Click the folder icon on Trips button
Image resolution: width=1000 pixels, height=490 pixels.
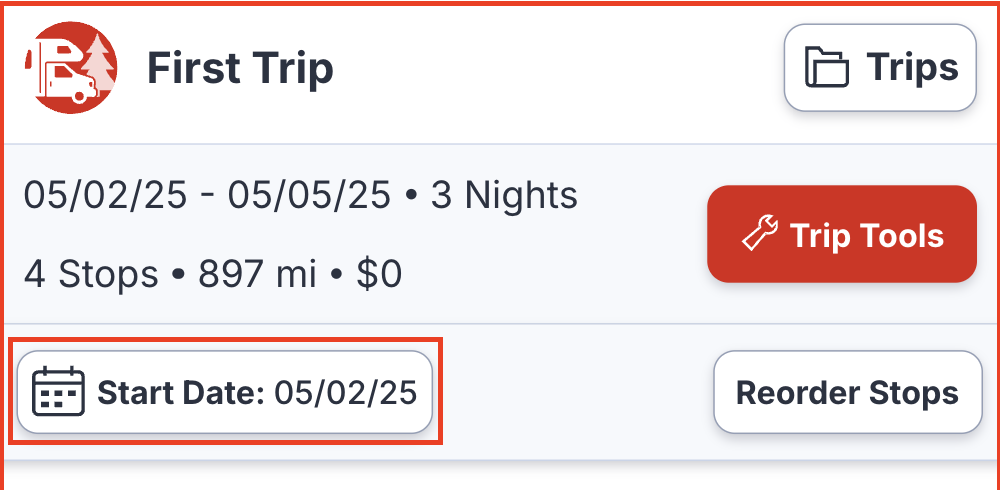[828, 68]
